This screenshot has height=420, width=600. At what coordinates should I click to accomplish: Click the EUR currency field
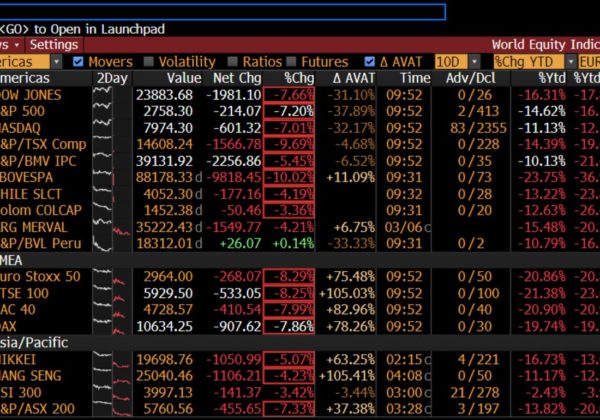click(589, 62)
